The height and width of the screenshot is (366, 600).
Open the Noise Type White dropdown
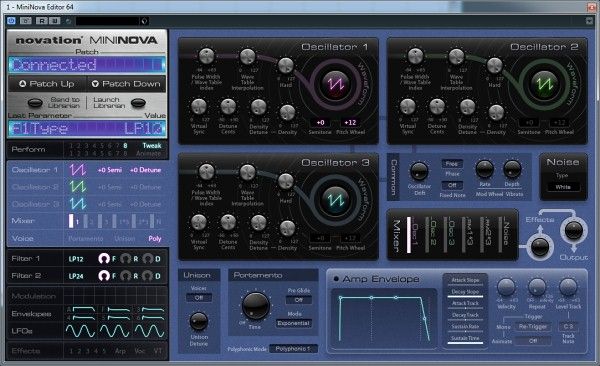click(x=563, y=187)
